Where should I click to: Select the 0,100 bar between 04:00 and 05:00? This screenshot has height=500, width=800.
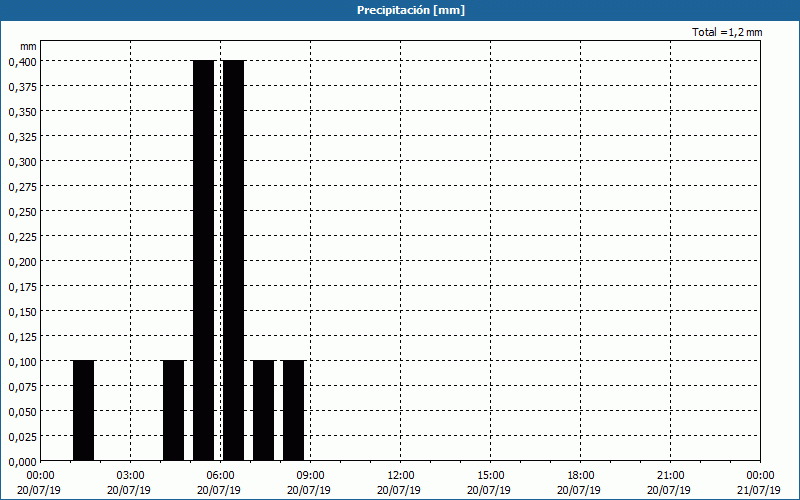click(x=173, y=411)
